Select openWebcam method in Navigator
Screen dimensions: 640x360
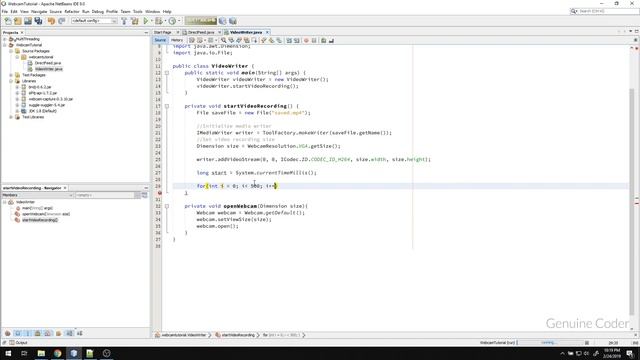(x=46, y=214)
